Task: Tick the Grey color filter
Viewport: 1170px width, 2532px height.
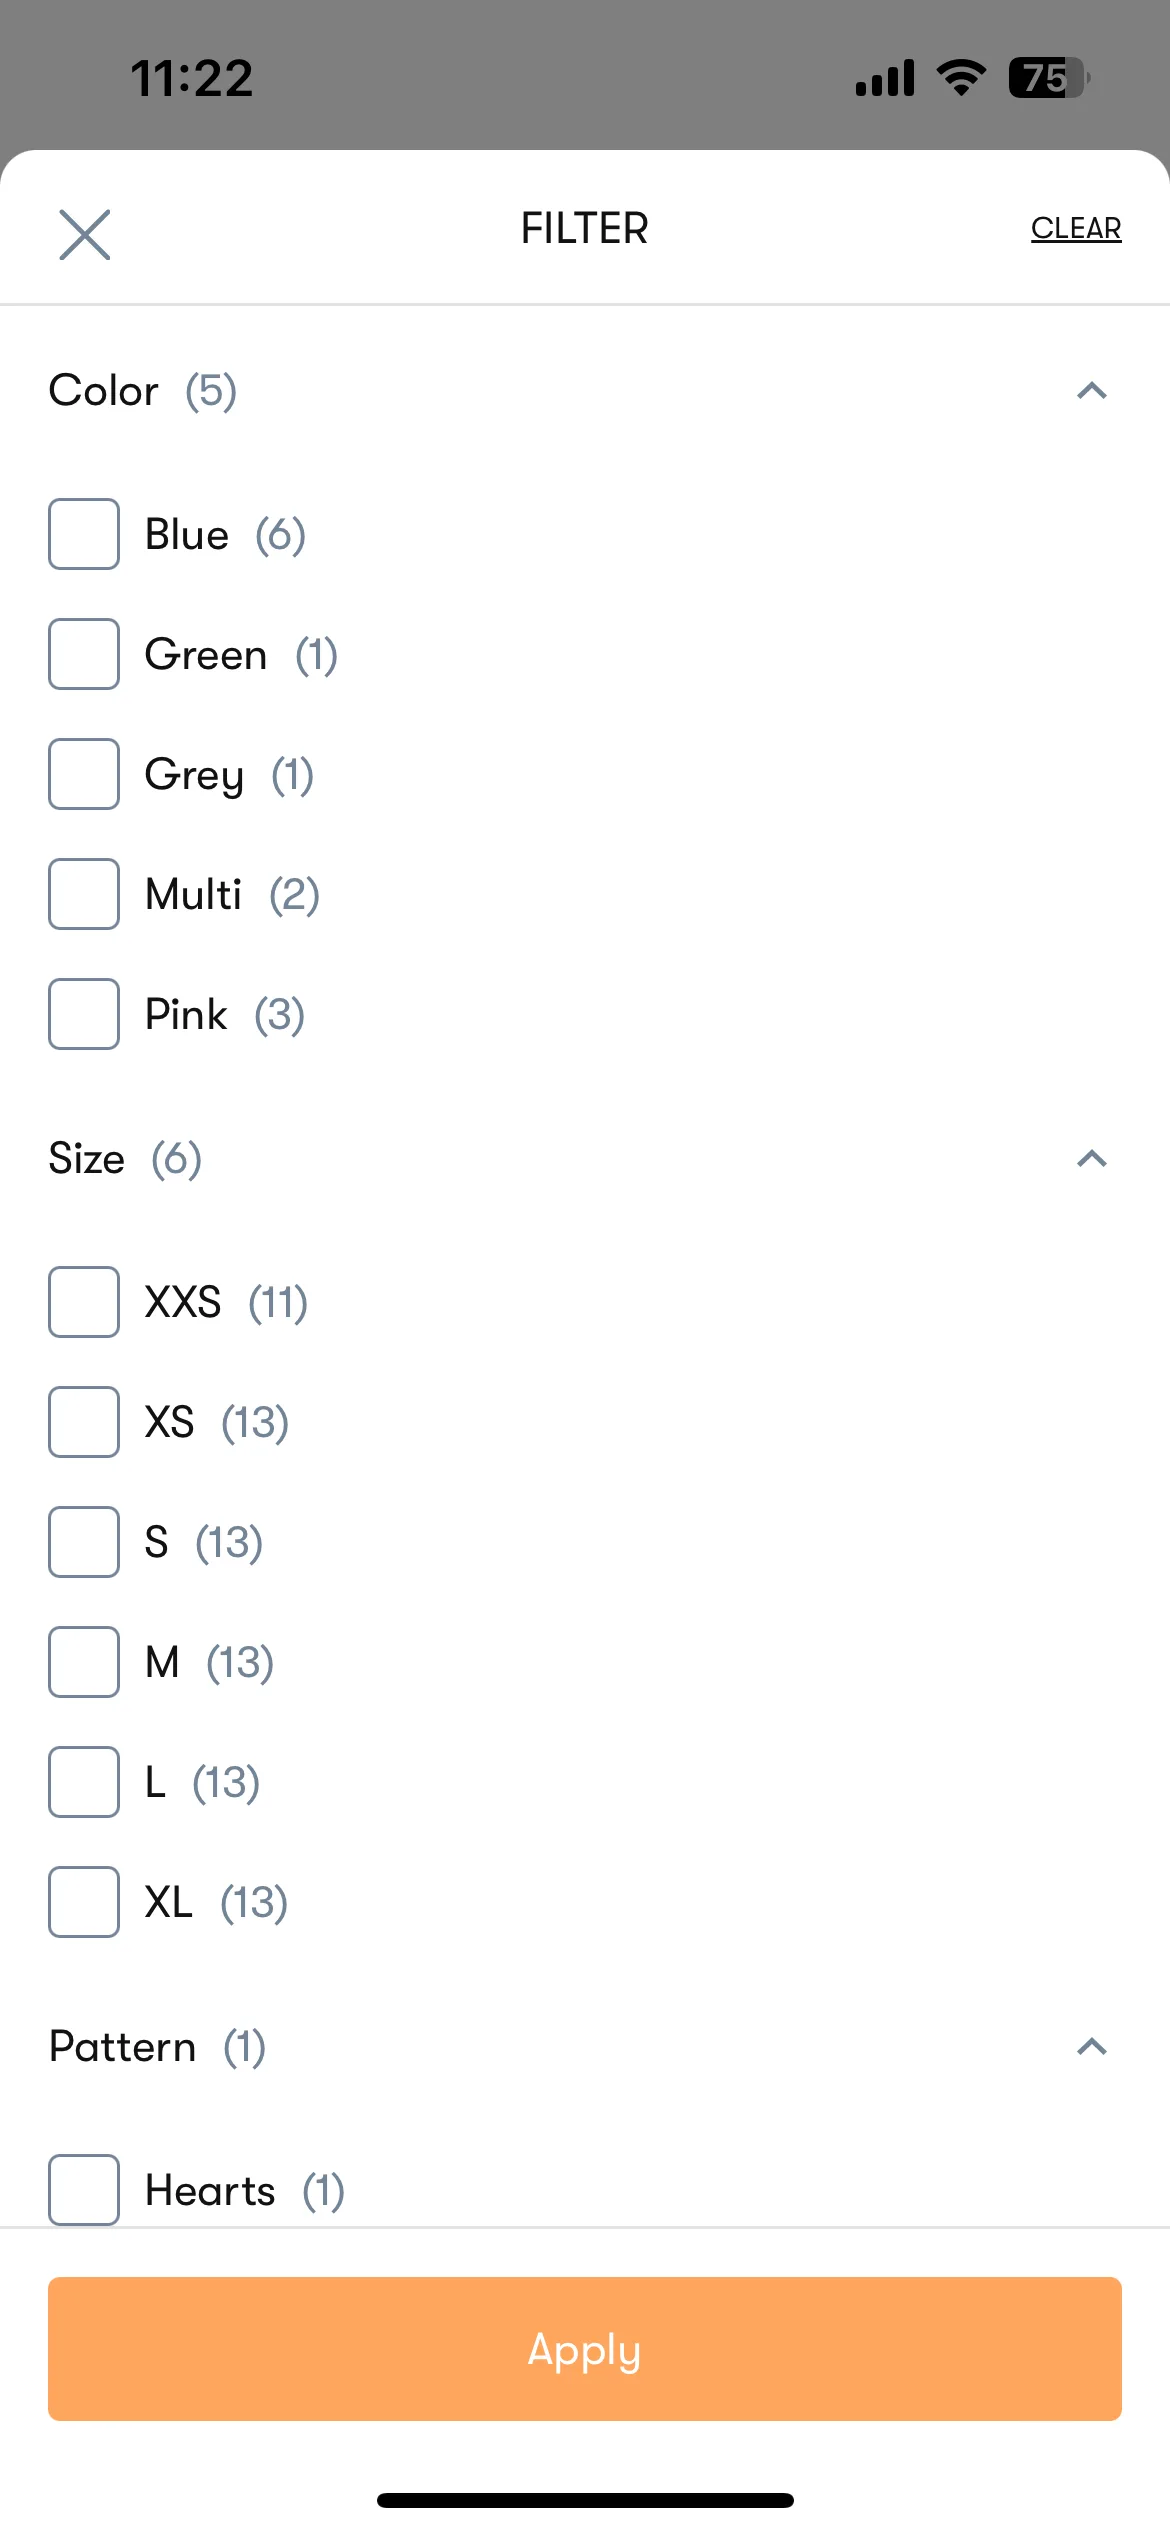Action: (x=84, y=774)
